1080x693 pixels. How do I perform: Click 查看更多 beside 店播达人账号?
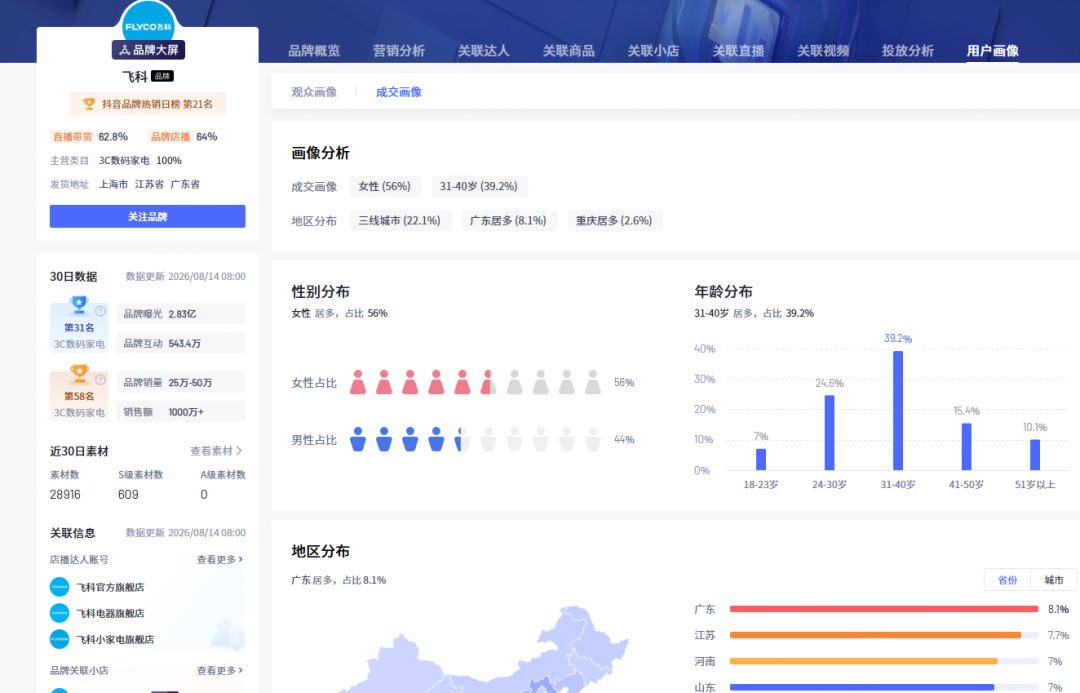pyautogui.click(x=220, y=559)
